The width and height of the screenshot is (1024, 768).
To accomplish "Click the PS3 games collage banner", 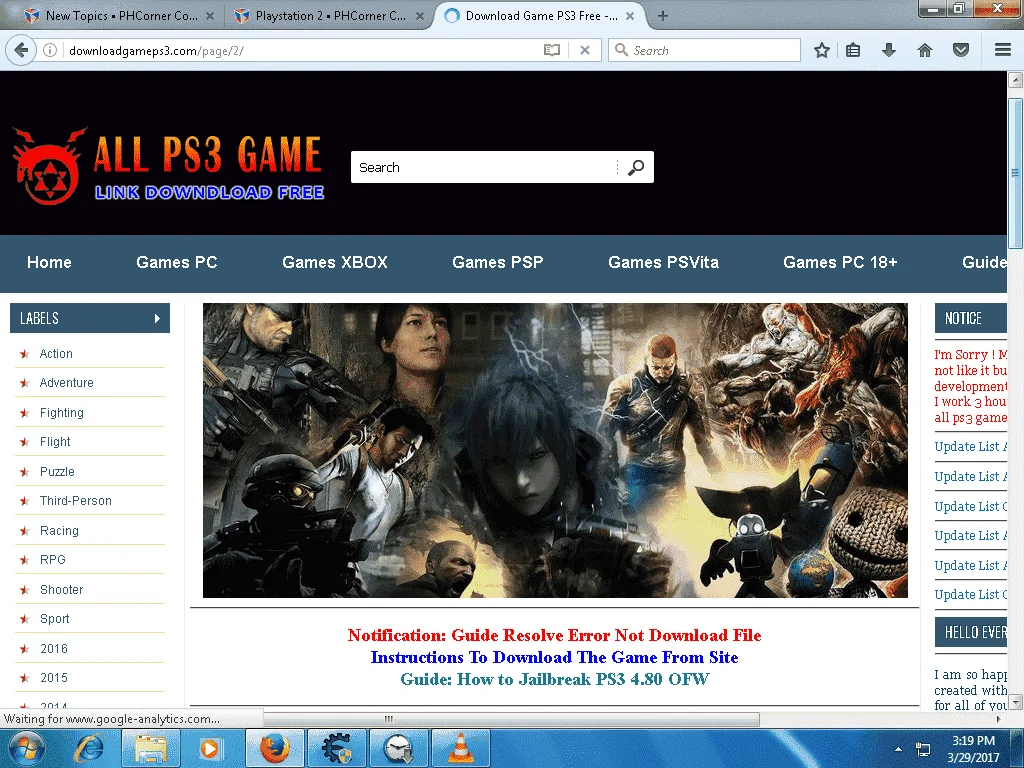I will click(x=555, y=451).
